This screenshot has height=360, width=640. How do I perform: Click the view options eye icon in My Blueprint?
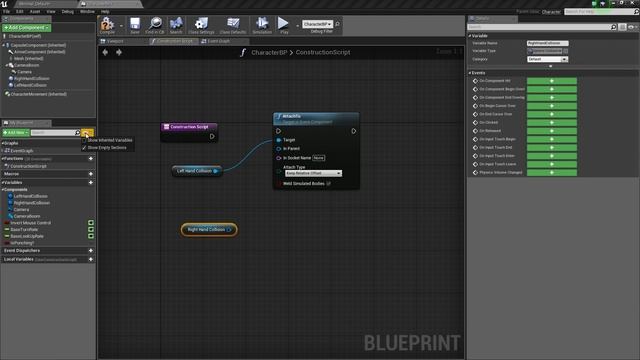tap(87, 133)
